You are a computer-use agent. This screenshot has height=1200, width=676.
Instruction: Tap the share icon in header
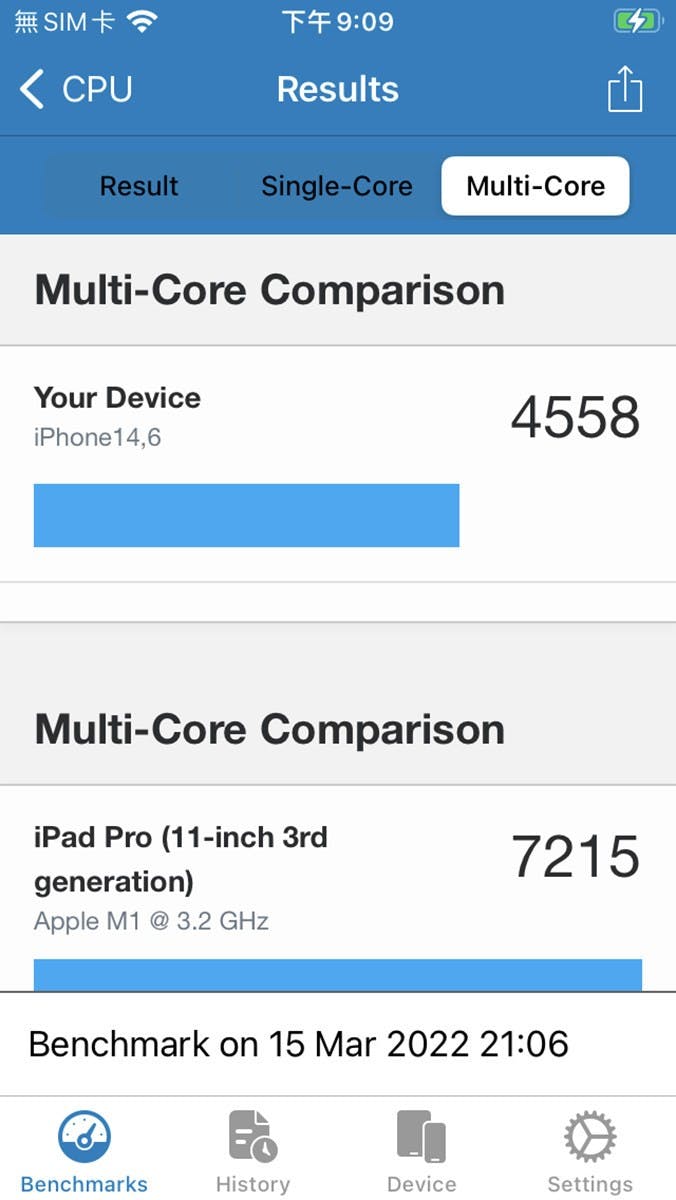pos(625,89)
